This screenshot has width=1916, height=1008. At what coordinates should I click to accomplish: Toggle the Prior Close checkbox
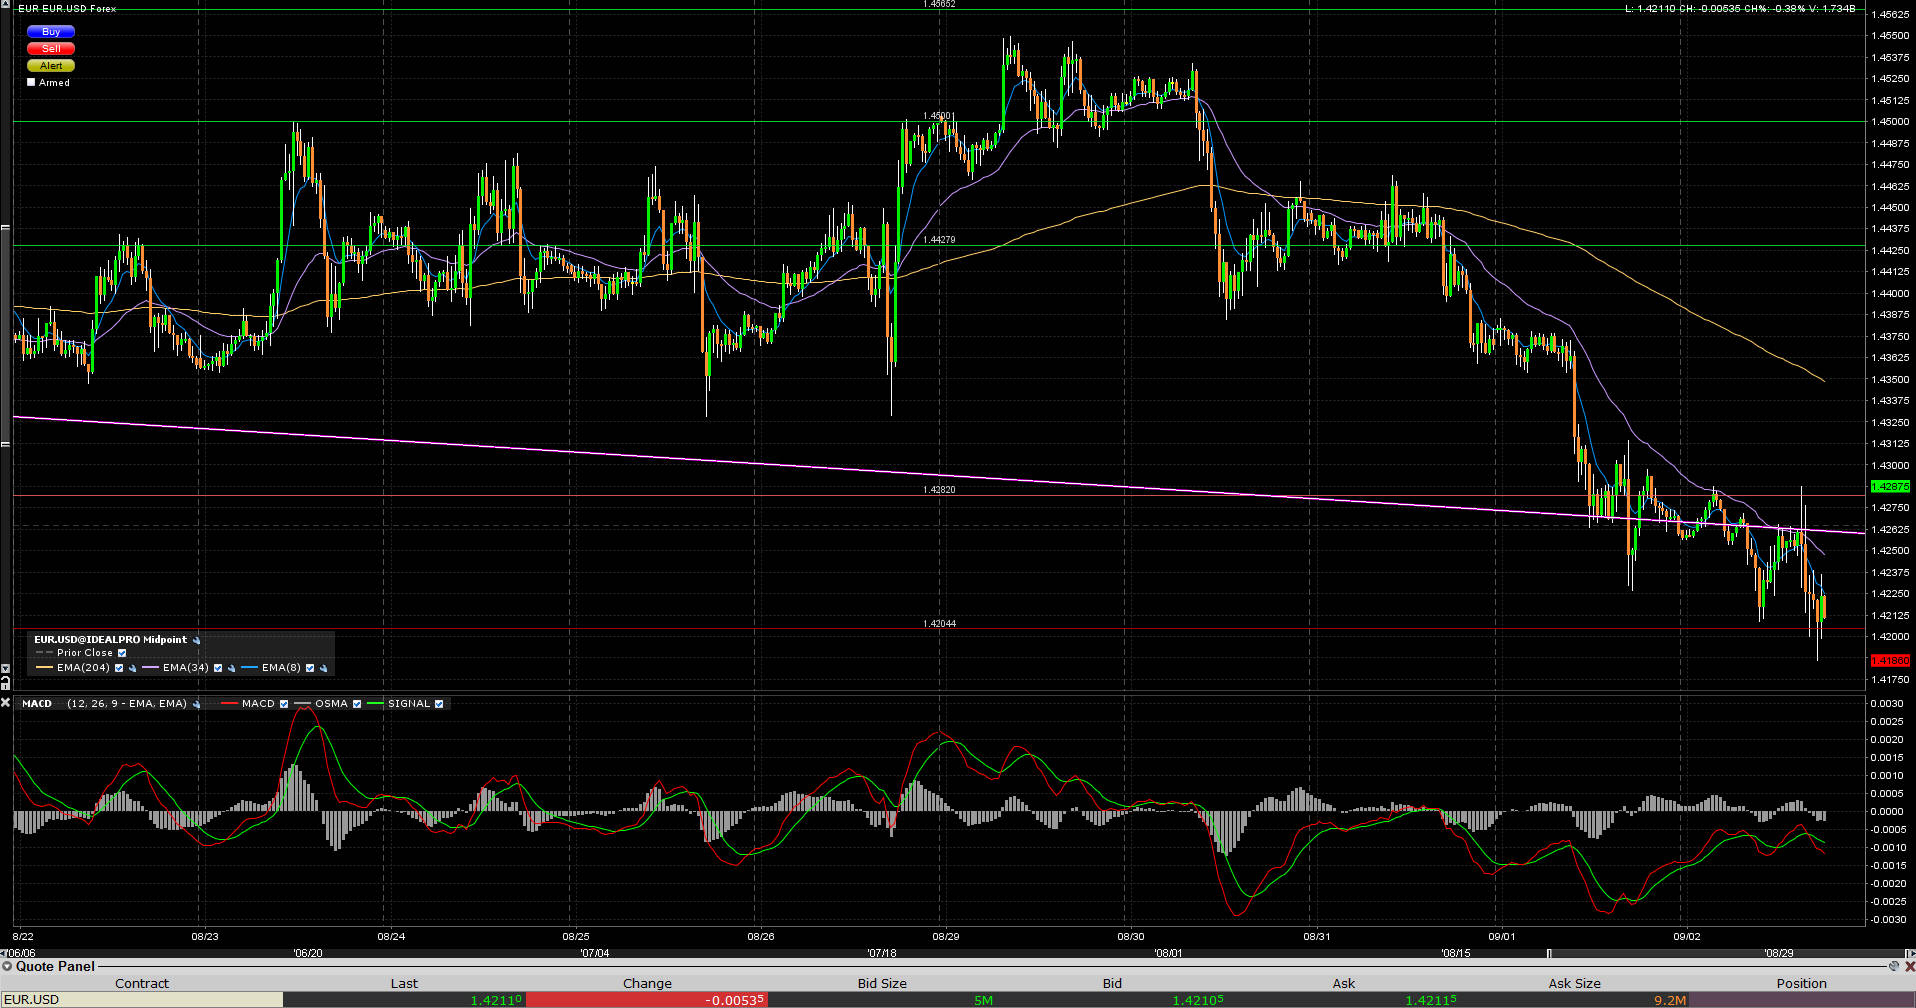click(122, 653)
